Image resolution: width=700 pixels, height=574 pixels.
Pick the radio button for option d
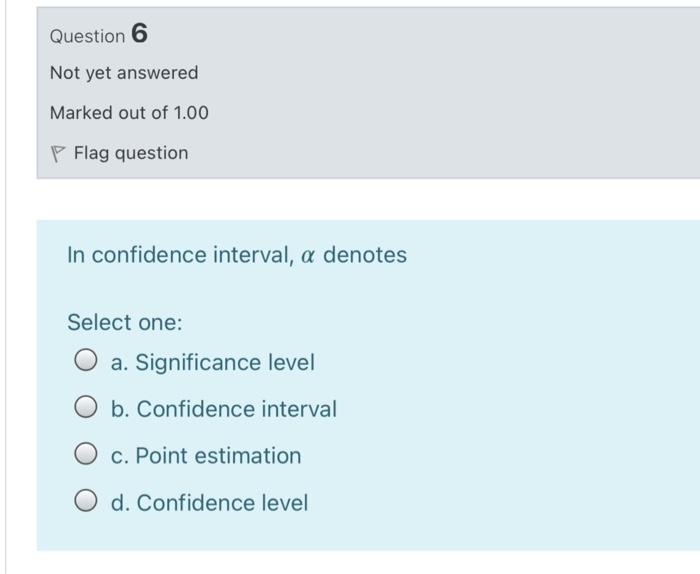click(86, 500)
